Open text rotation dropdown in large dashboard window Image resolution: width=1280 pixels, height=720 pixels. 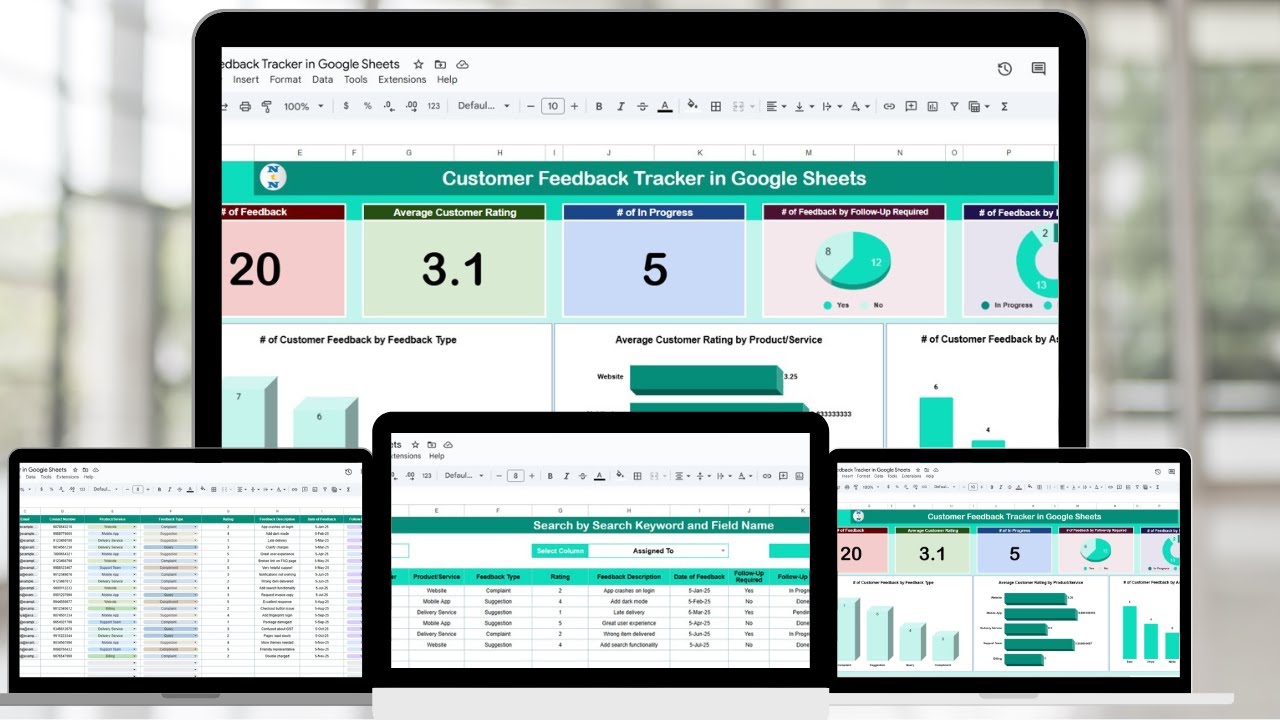859,106
